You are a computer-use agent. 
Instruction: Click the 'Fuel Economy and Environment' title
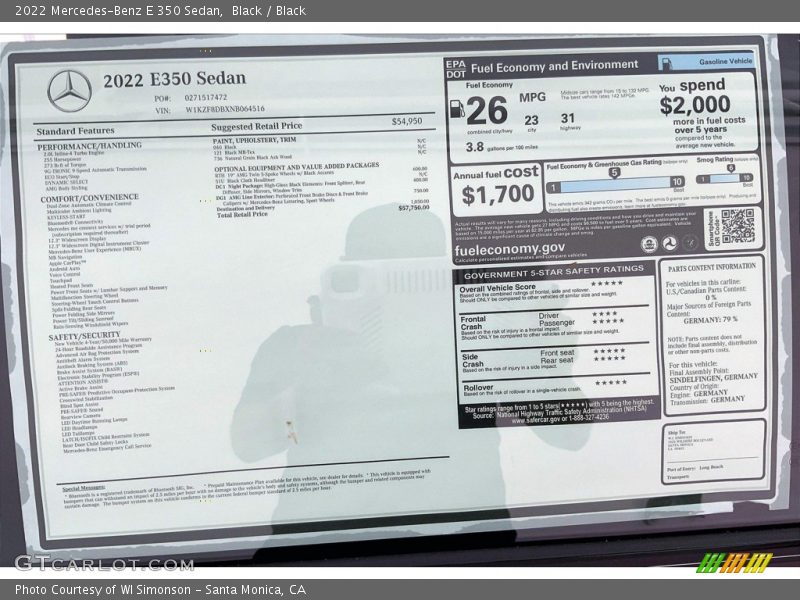554,66
